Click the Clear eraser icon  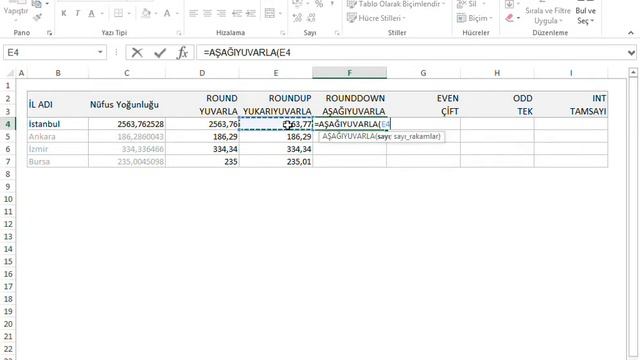coord(509,18)
